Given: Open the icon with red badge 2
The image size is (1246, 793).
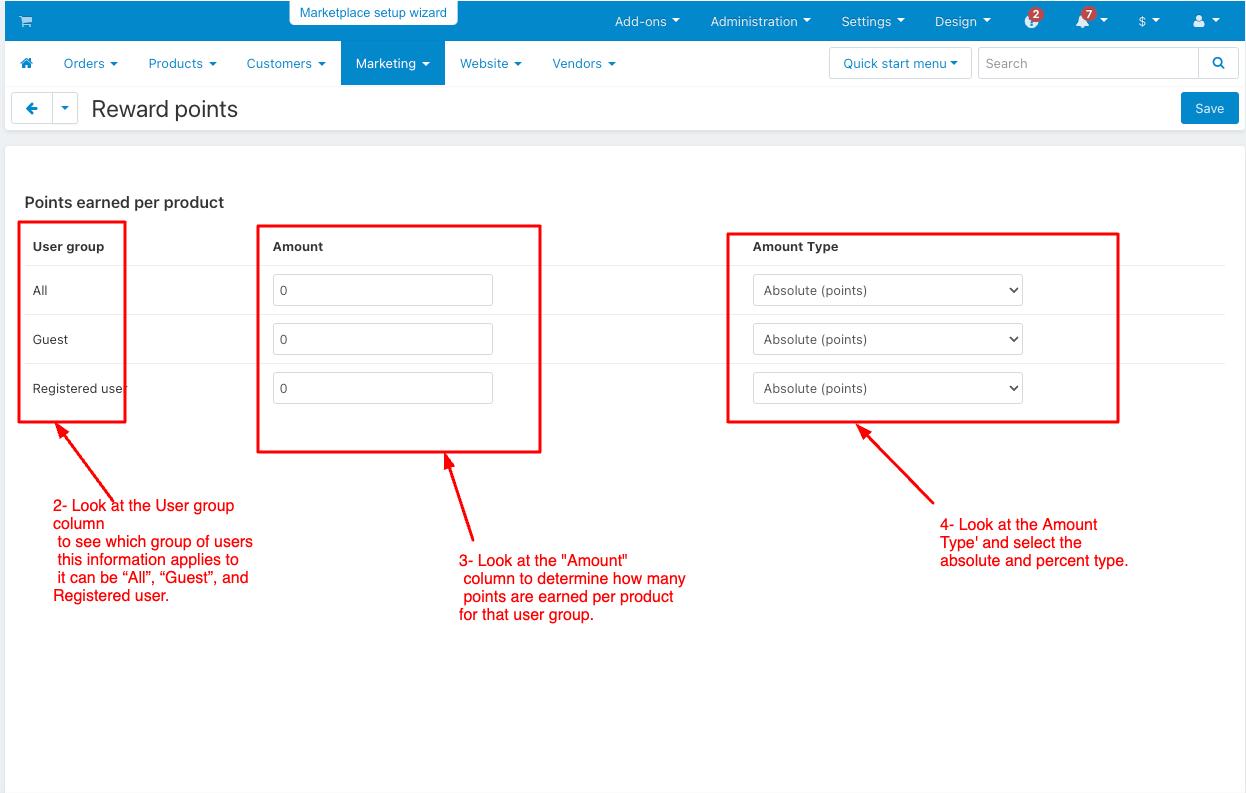Looking at the screenshot, I should tap(1032, 21).
